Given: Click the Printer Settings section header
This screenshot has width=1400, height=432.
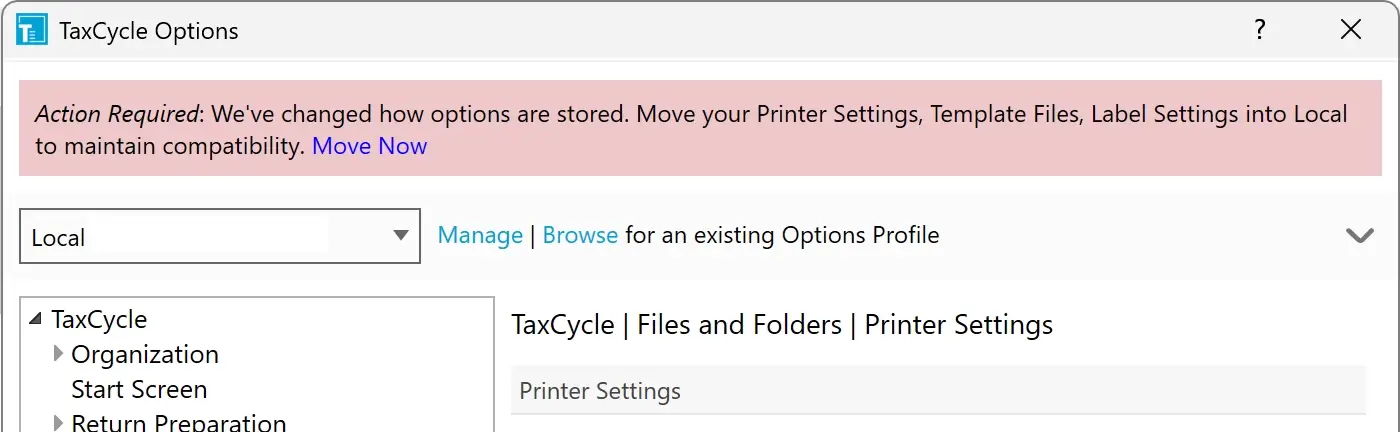Looking at the screenshot, I should point(600,391).
